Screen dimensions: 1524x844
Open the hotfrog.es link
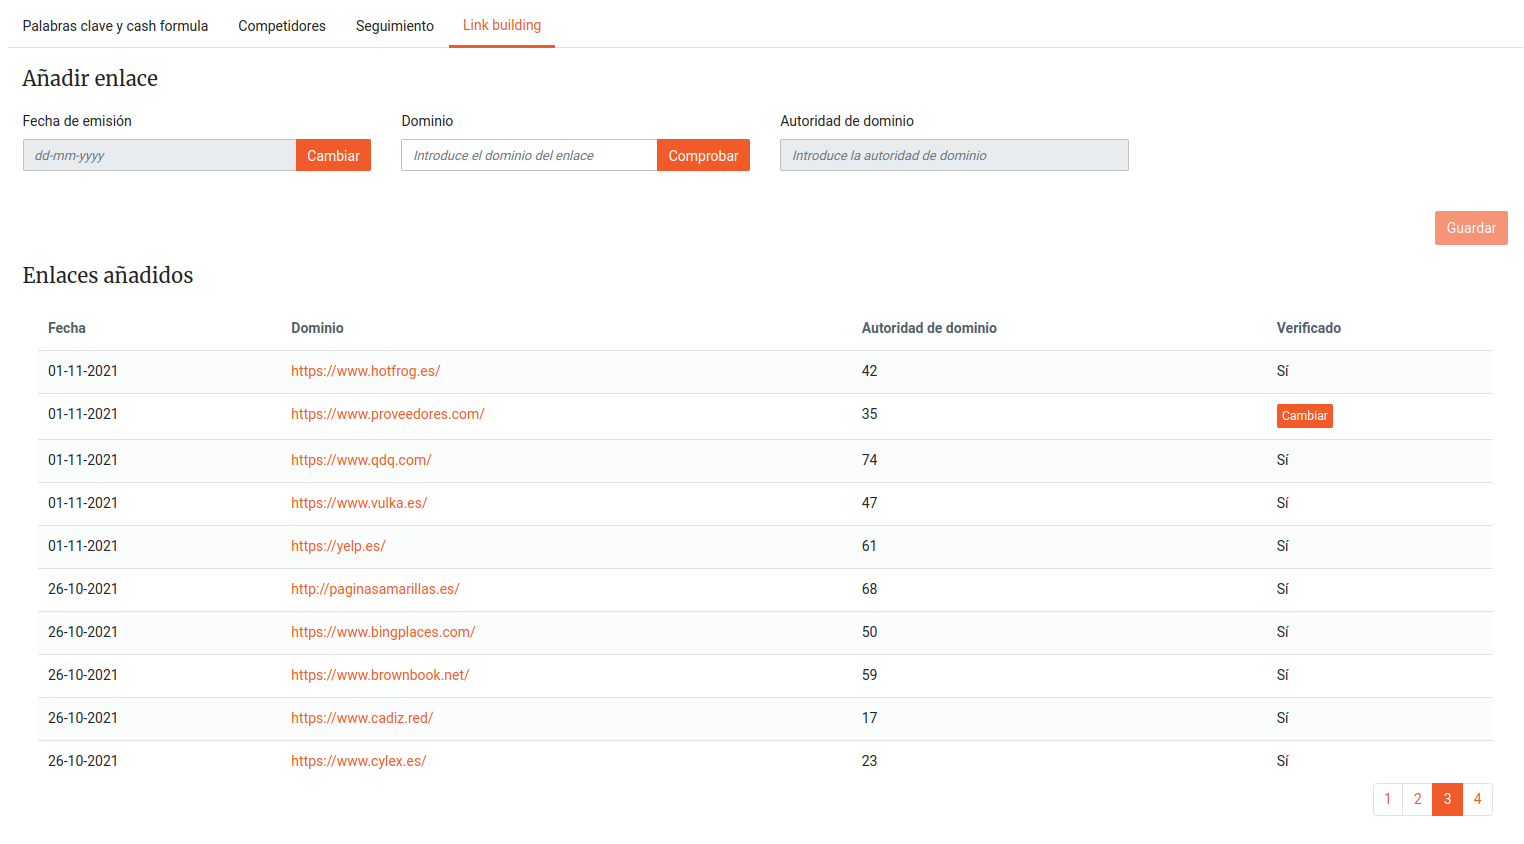click(x=365, y=371)
